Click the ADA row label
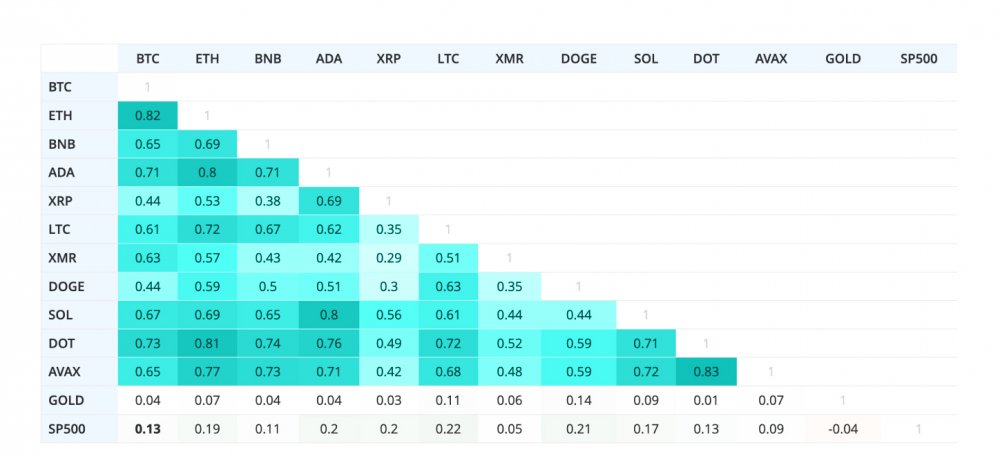The image size is (1000, 456). 80,172
